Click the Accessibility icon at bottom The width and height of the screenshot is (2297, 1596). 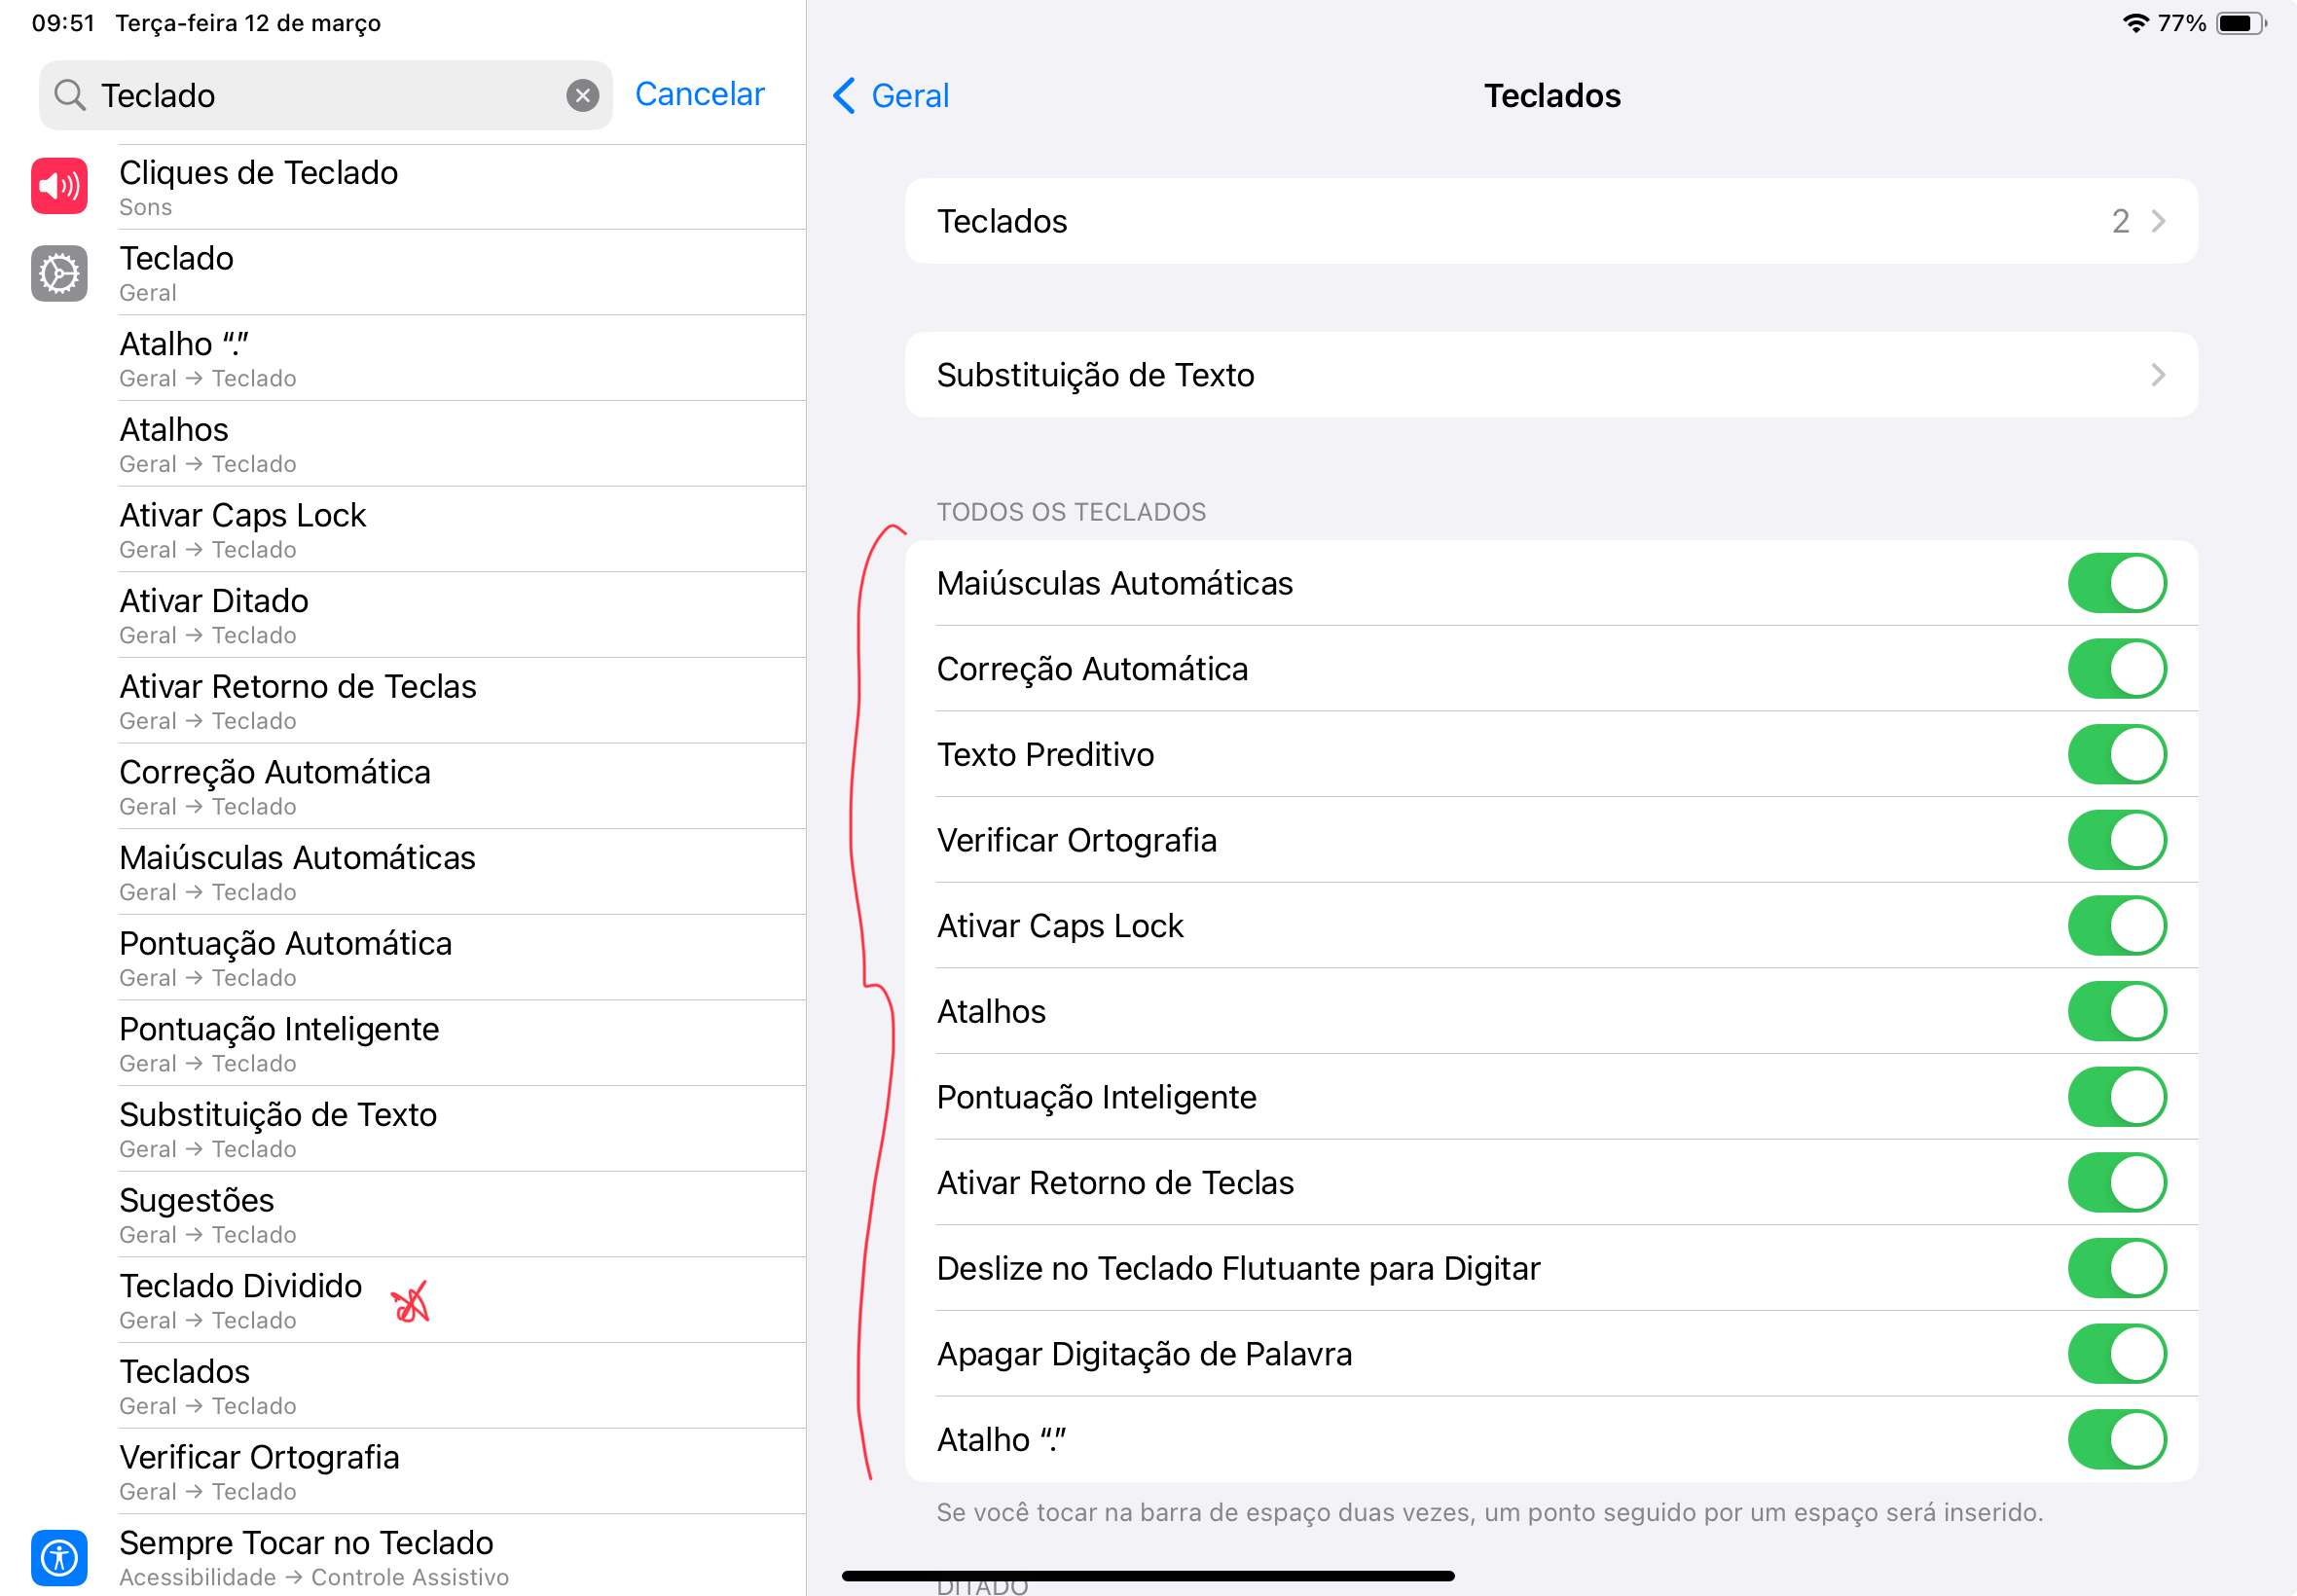point(59,1557)
